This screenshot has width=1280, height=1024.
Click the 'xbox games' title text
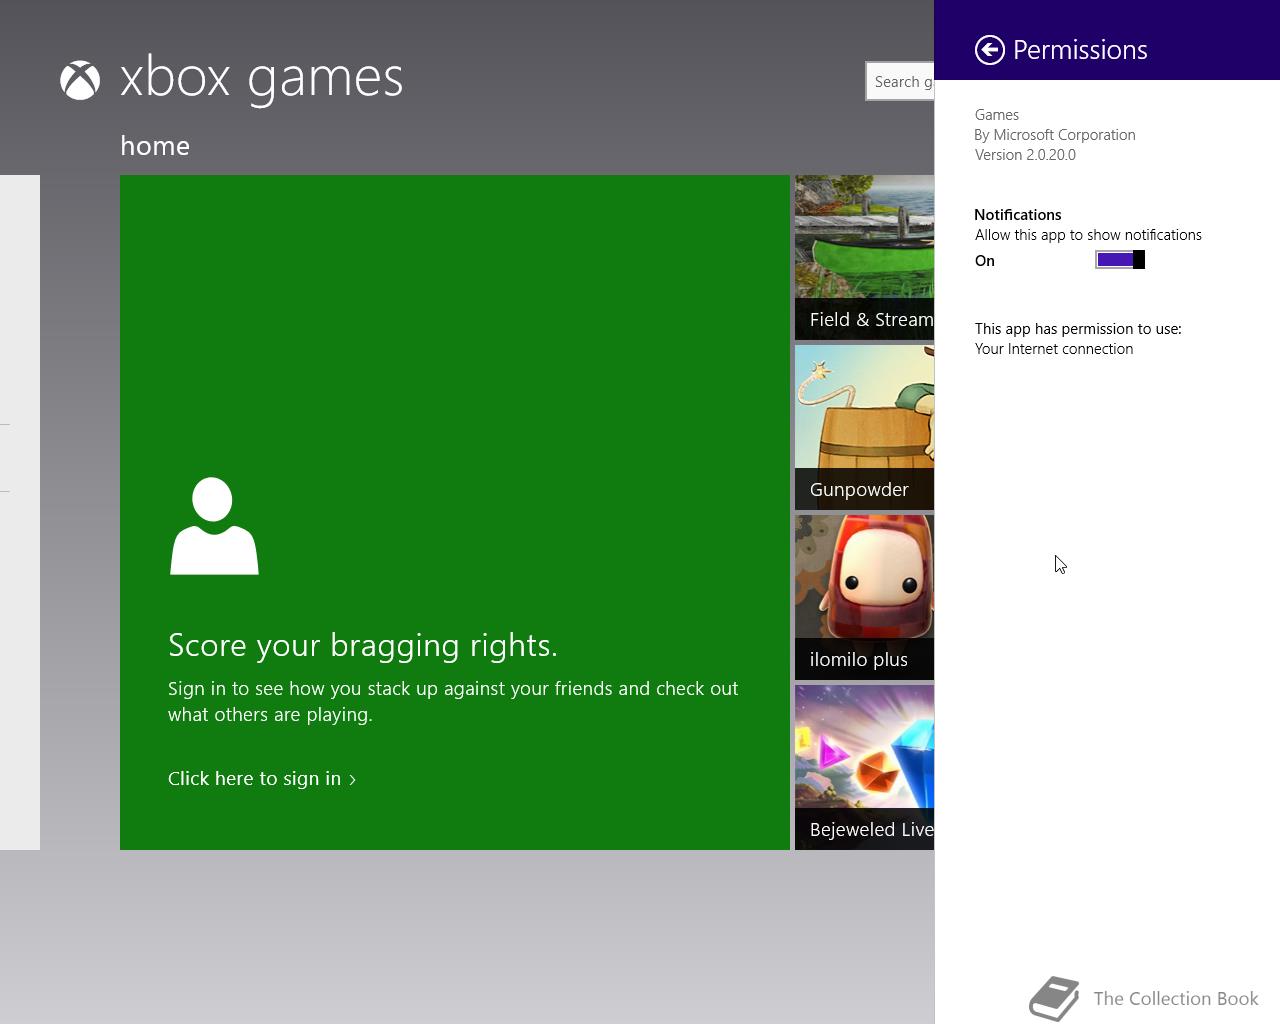coord(262,78)
